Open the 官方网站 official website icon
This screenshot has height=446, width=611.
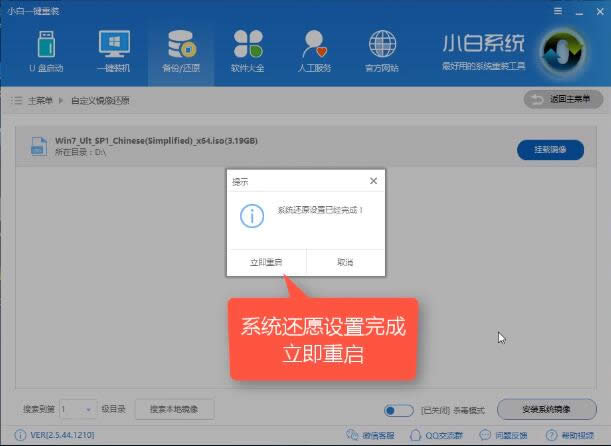click(382, 51)
